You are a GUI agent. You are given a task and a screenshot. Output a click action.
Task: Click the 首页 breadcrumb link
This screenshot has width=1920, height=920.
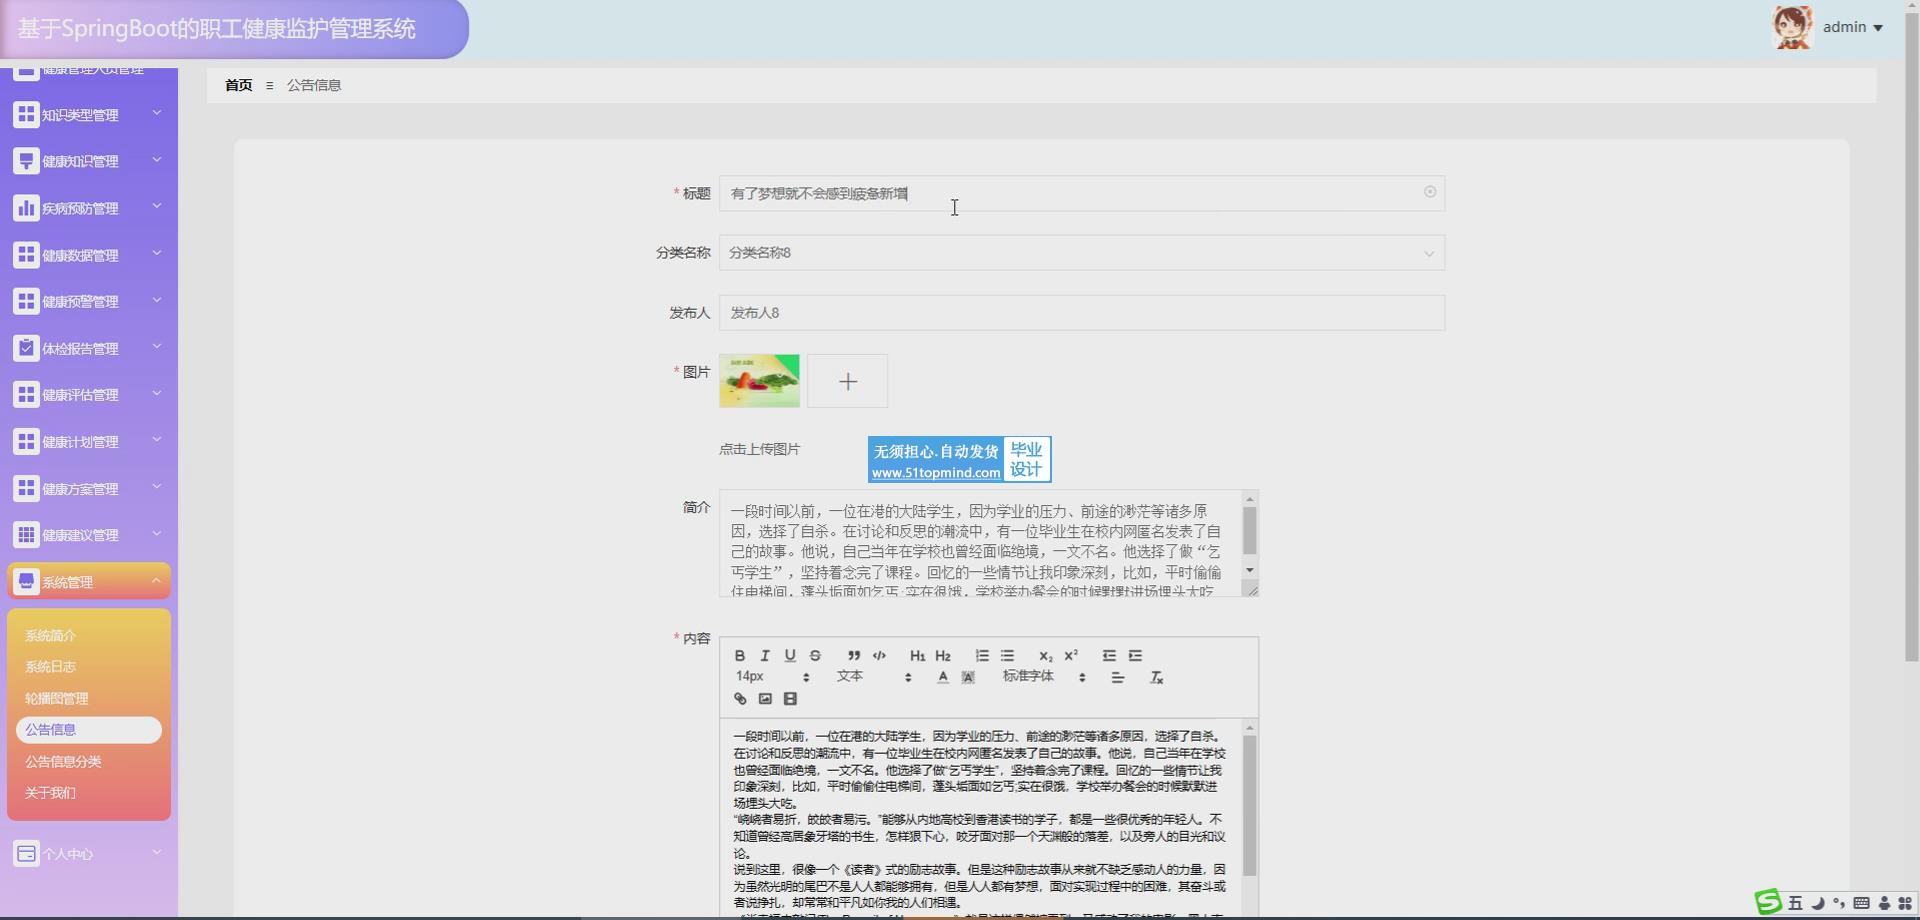click(x=238, y=85)
